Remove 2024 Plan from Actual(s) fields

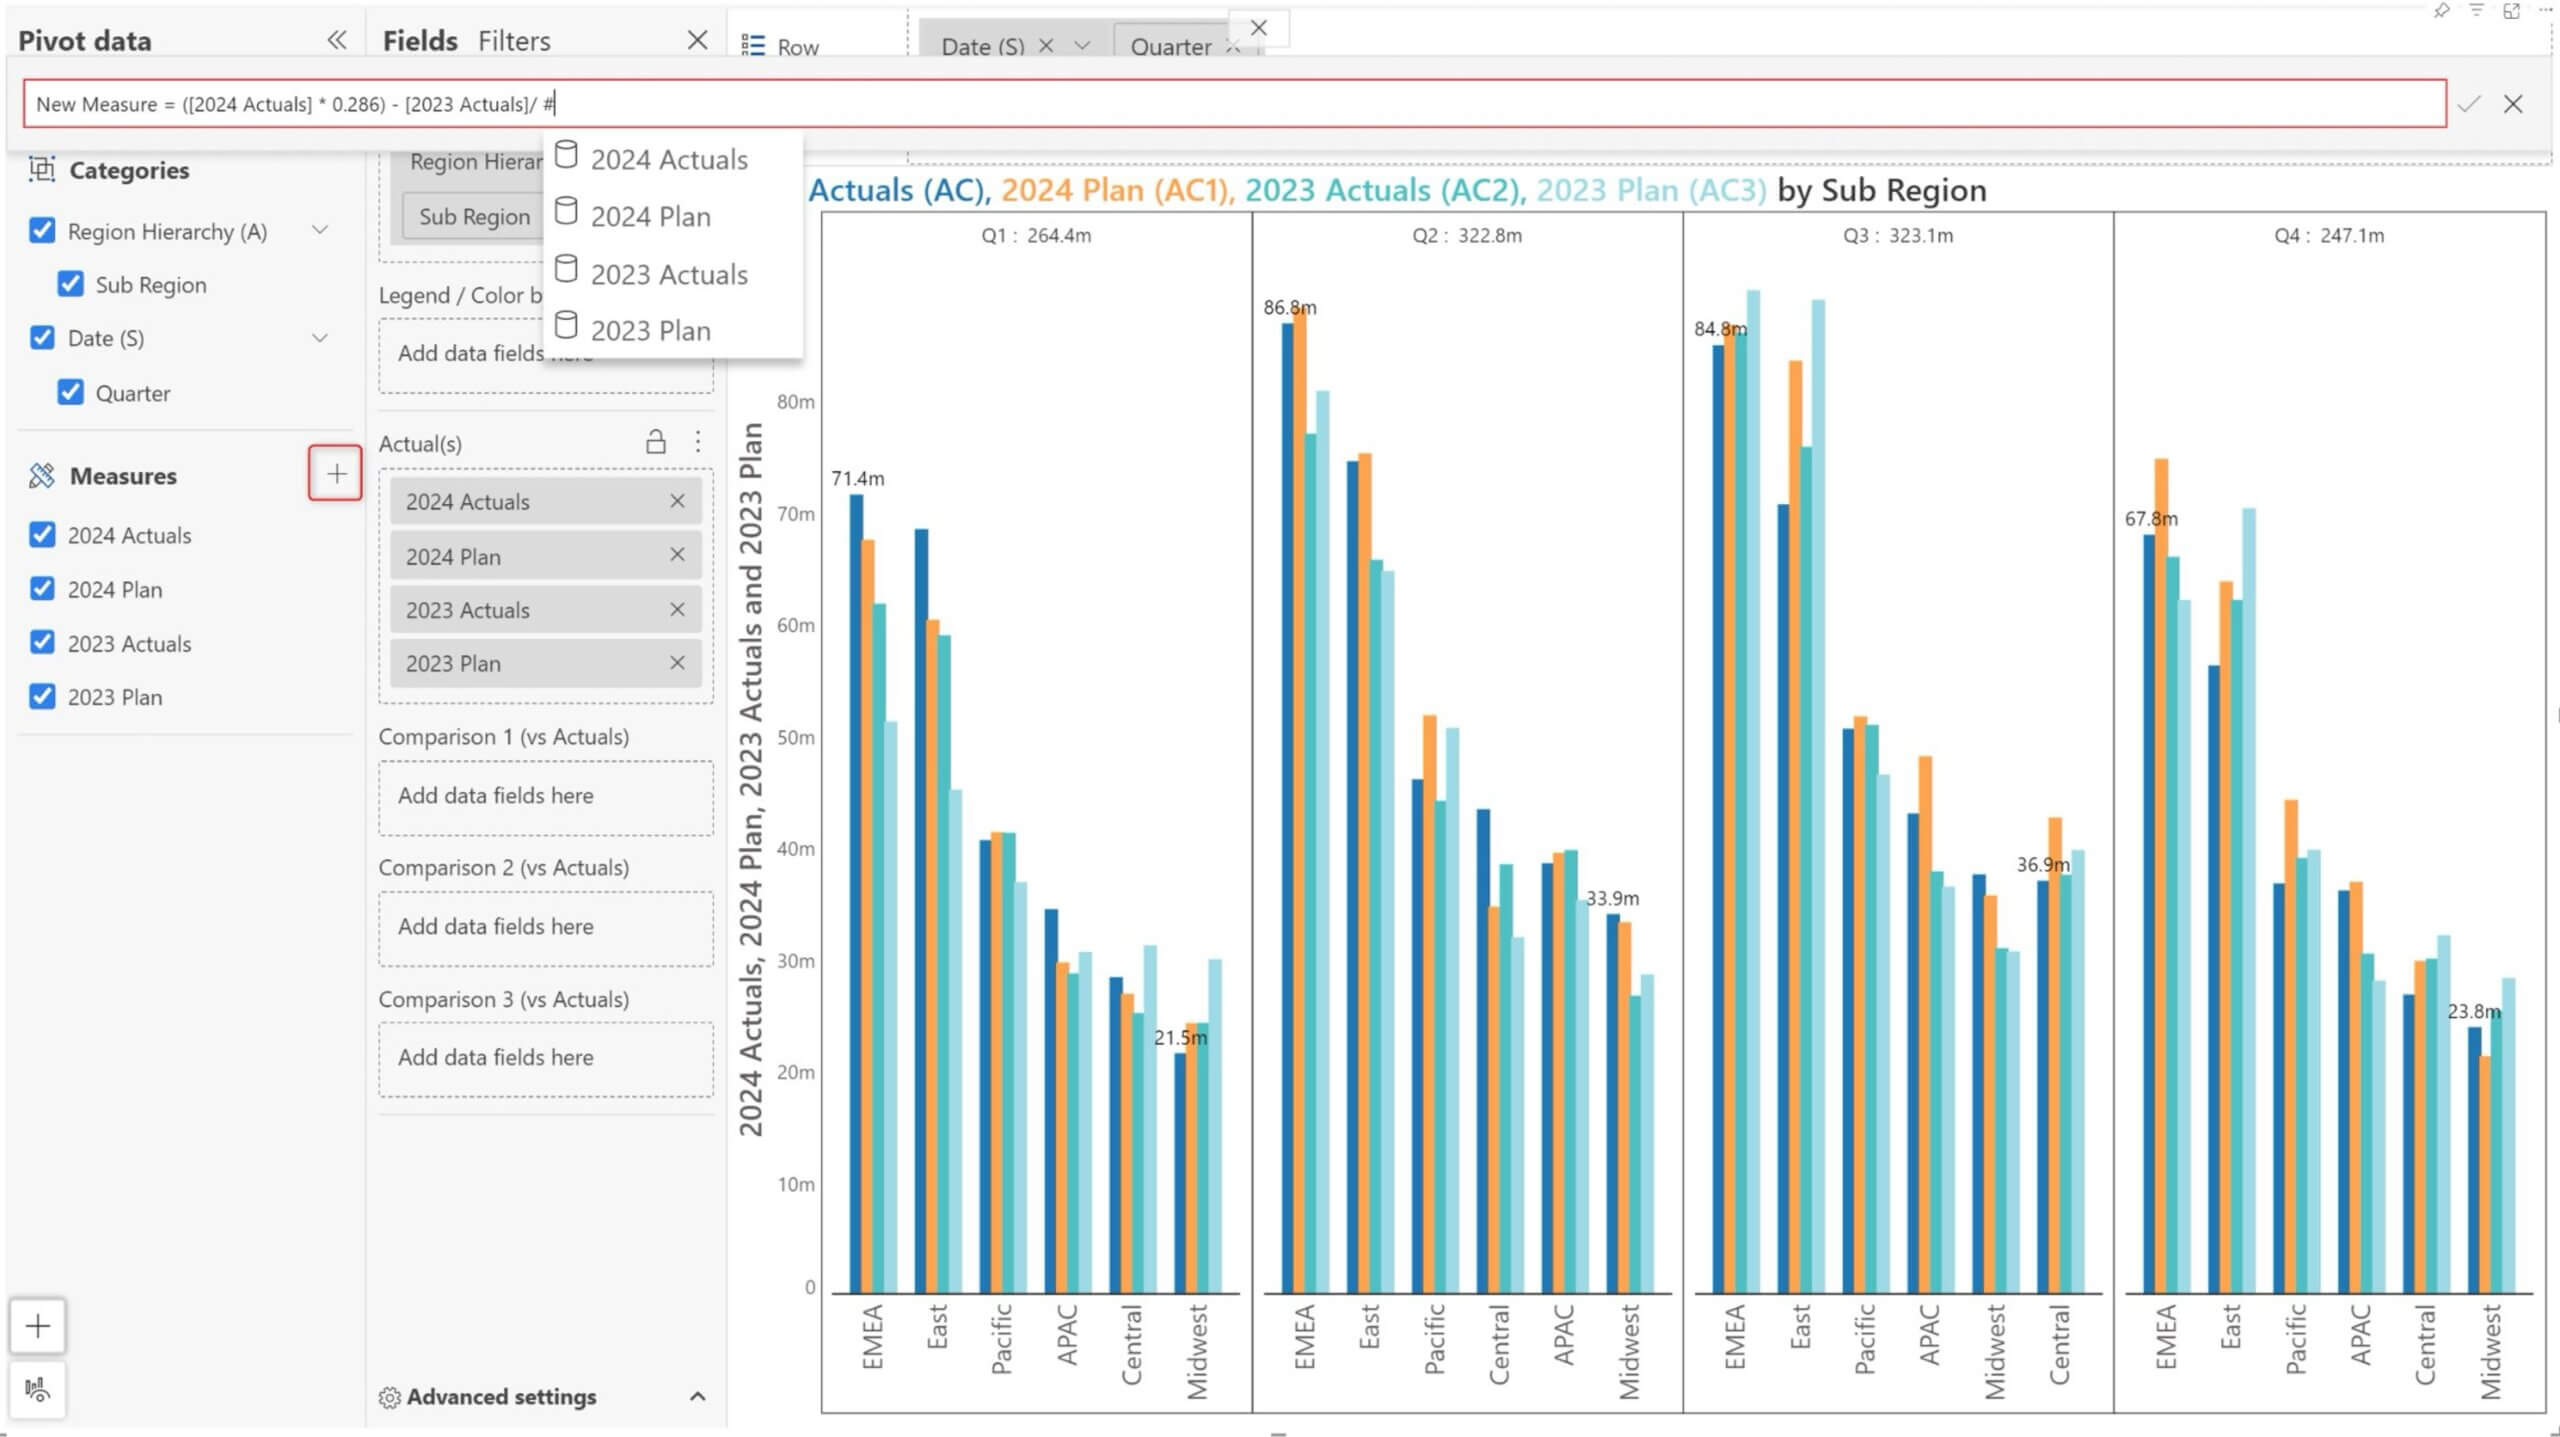click(x=677, y=555)
